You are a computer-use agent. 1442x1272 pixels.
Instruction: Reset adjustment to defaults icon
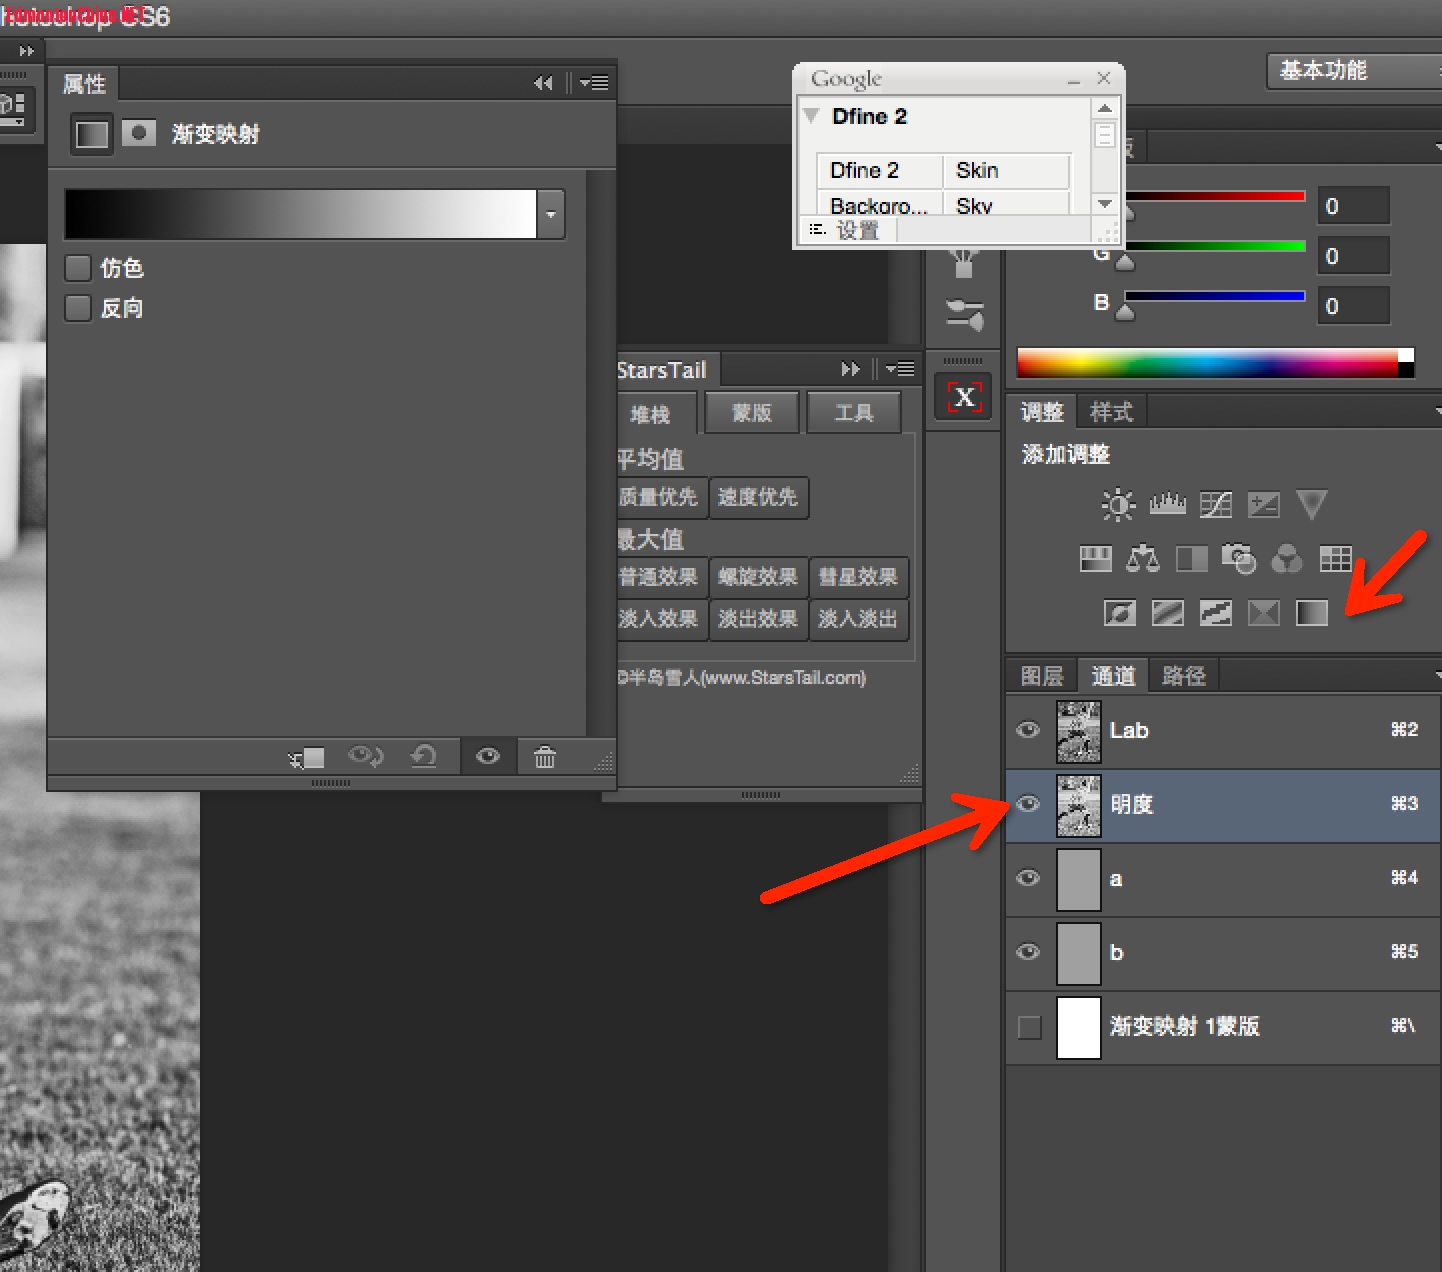[x=424, y=757]
